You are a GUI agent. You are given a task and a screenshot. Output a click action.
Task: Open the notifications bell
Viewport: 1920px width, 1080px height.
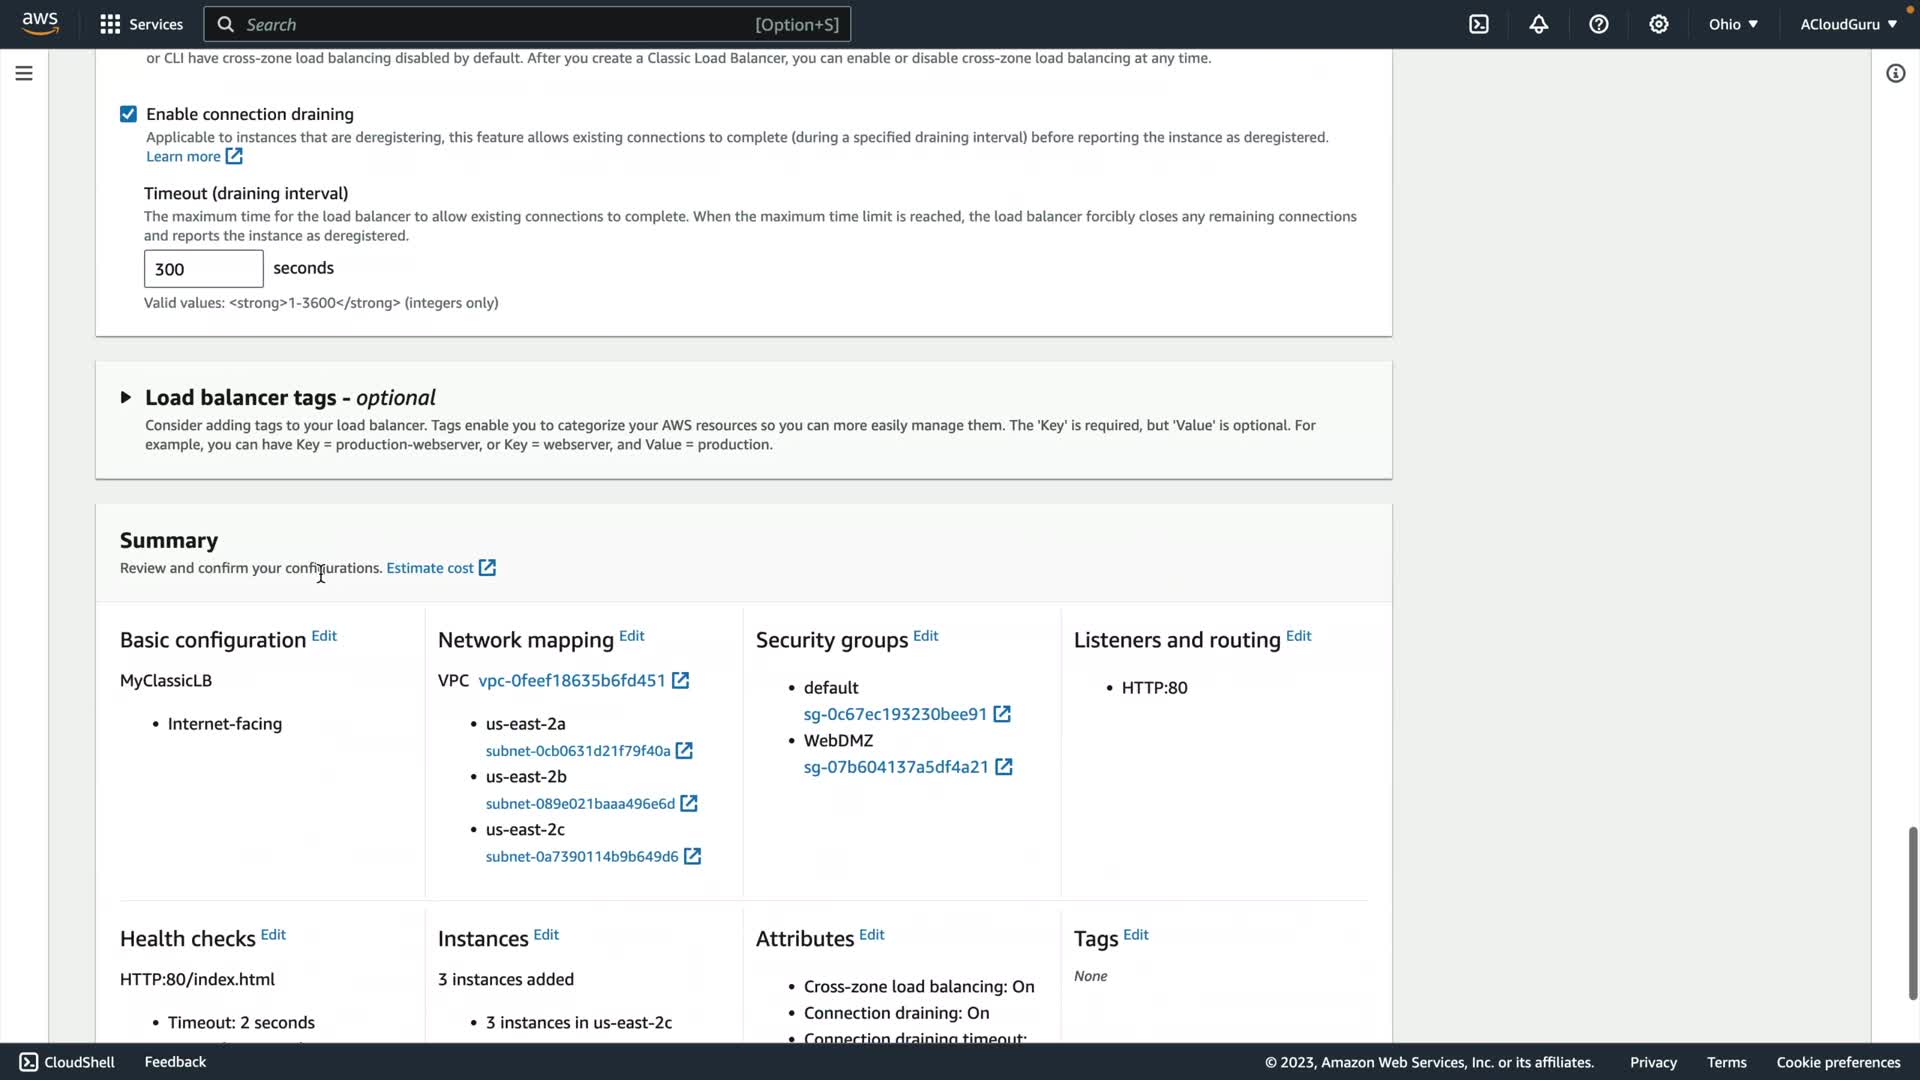coord(1539,24)
